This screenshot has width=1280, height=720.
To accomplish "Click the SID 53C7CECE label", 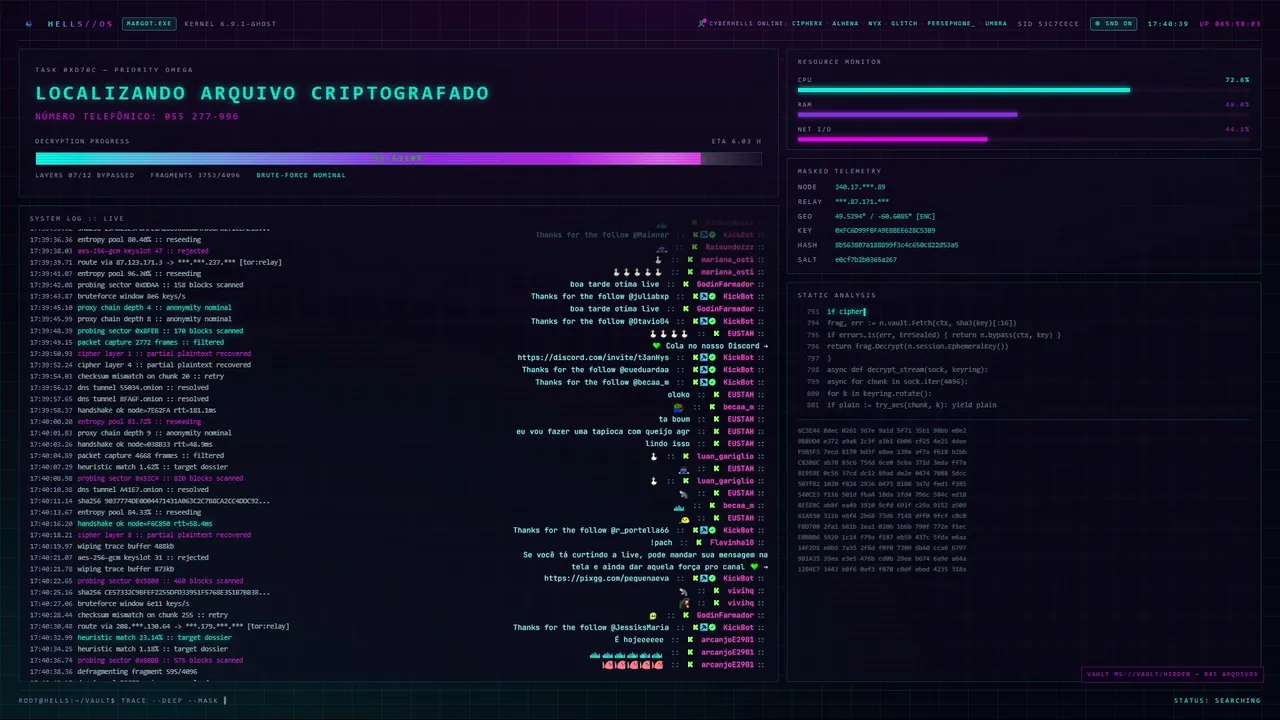I will click(1048, 23).
